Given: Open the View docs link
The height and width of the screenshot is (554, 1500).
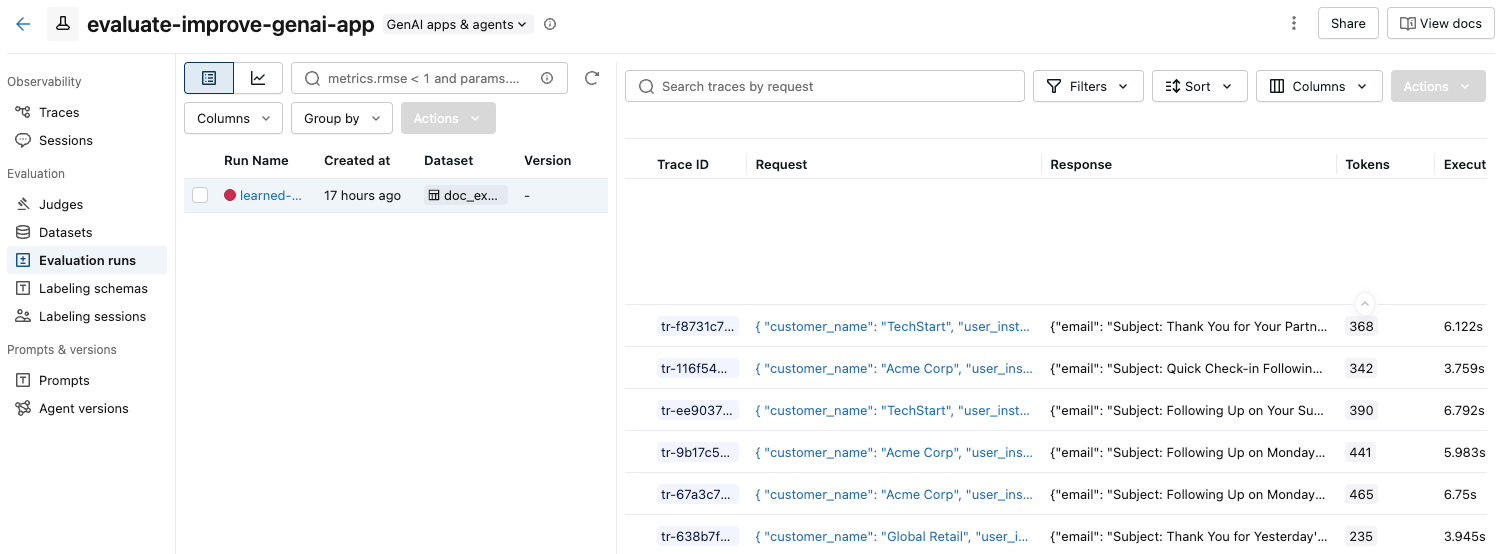Looking at the screenshot, I should (1440, 24).
